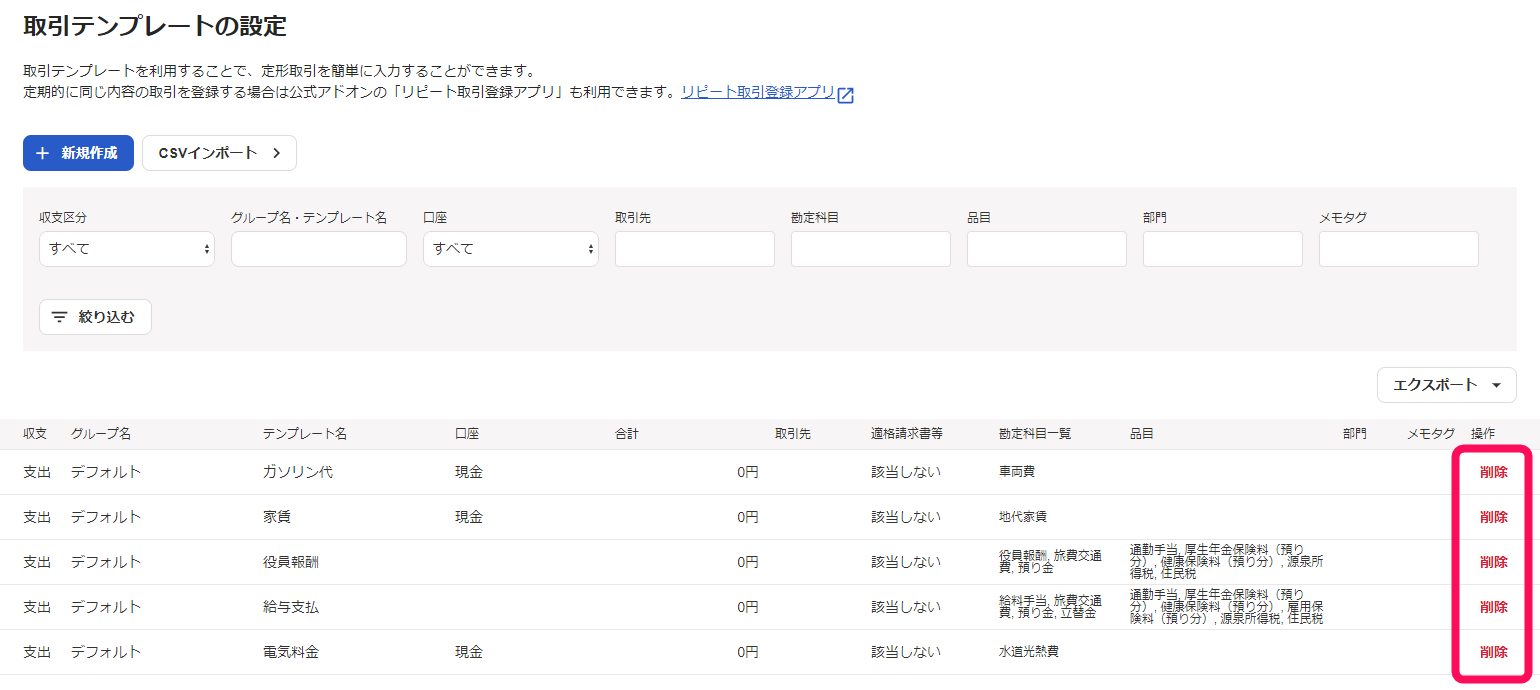This screenshot has height=690, width=1540.
Task: Click the テンプレート名 column header
Action: [305, 434]
